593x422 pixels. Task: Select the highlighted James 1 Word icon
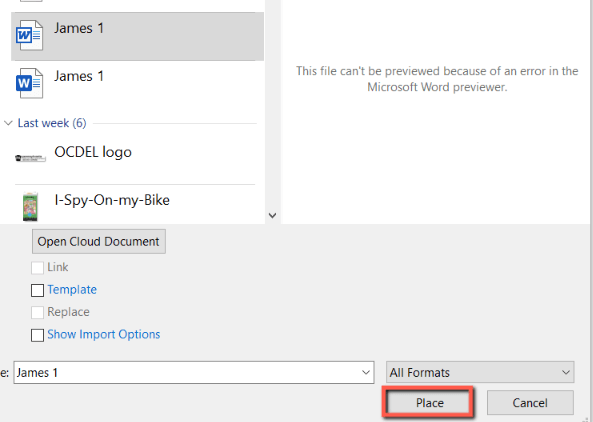pos(29,36)
